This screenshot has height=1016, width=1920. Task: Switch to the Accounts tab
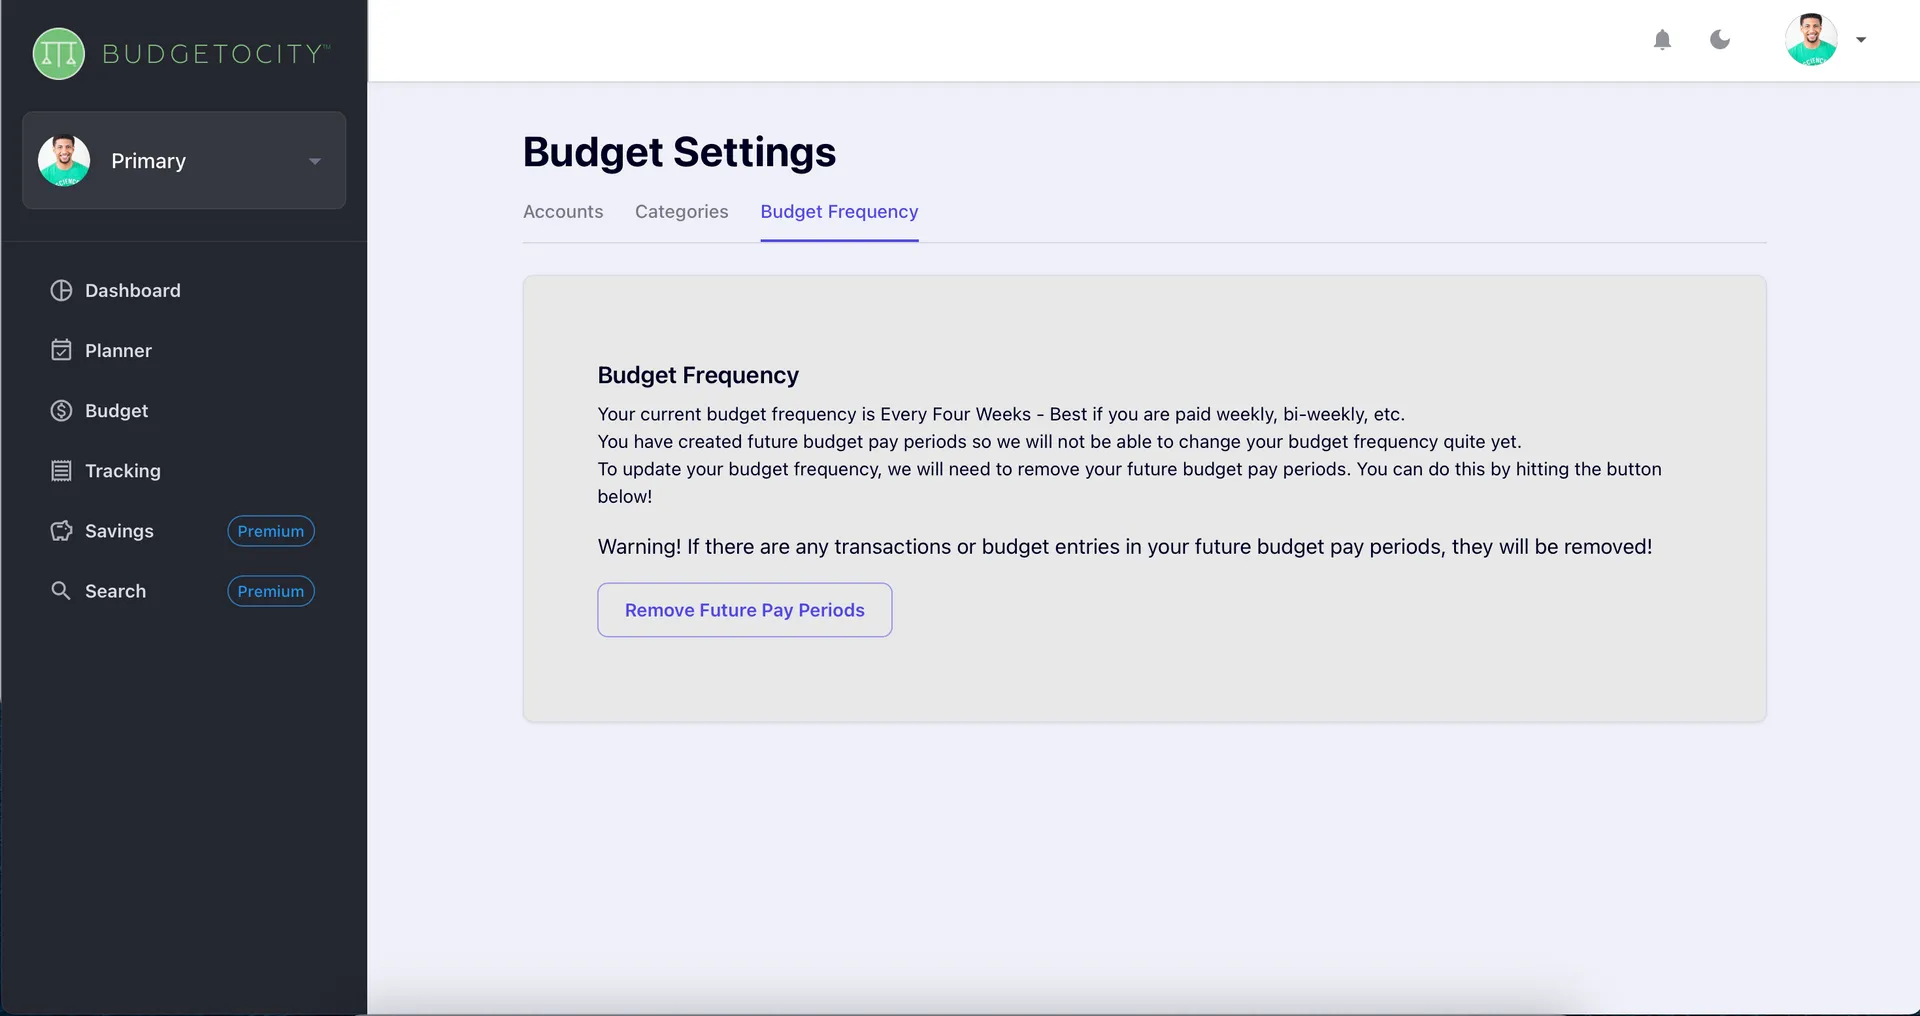point(562,212)
